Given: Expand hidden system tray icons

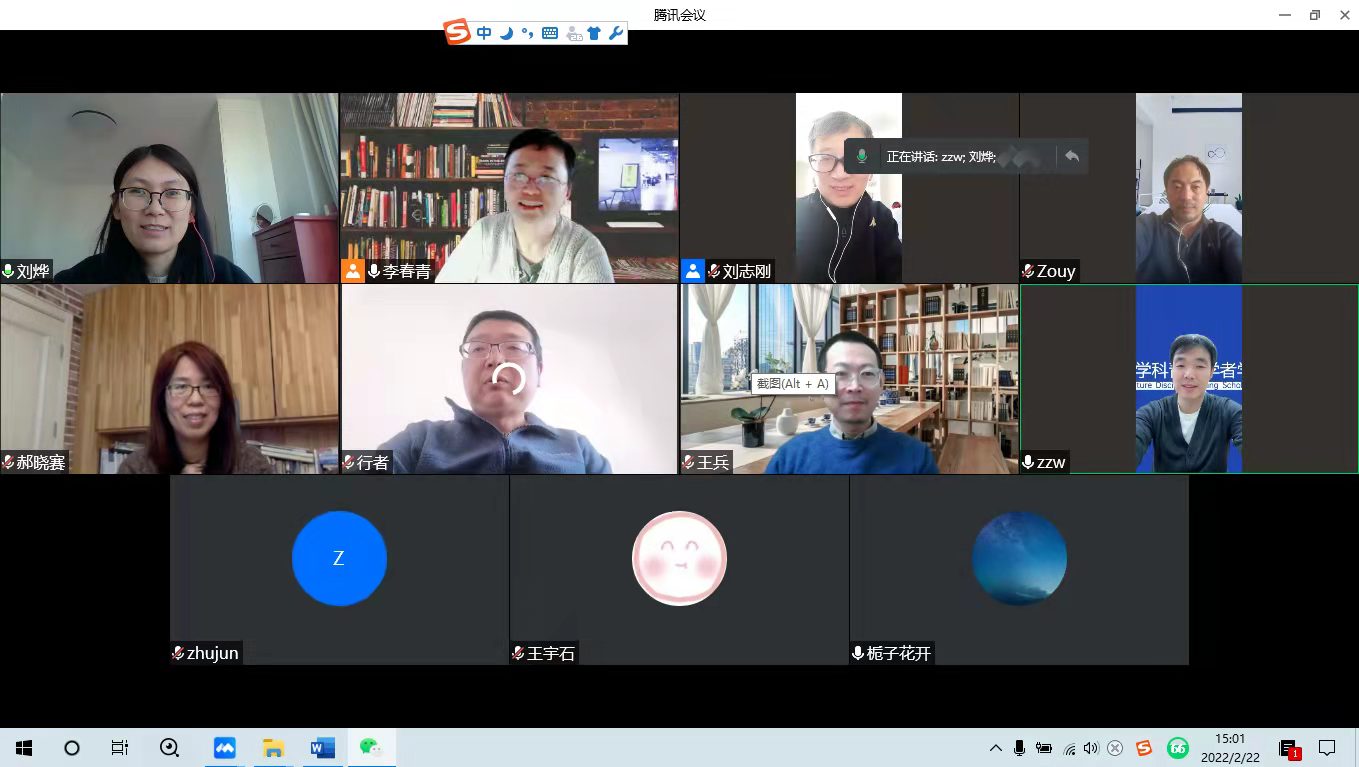Looking at the screenshot, I should [x=995, y=748].
